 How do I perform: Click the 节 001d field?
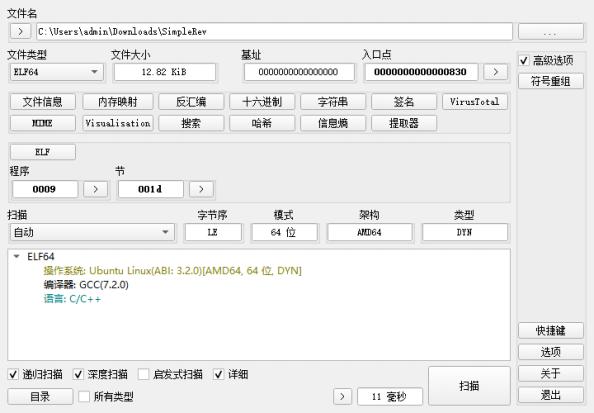[x=150, y=189]
